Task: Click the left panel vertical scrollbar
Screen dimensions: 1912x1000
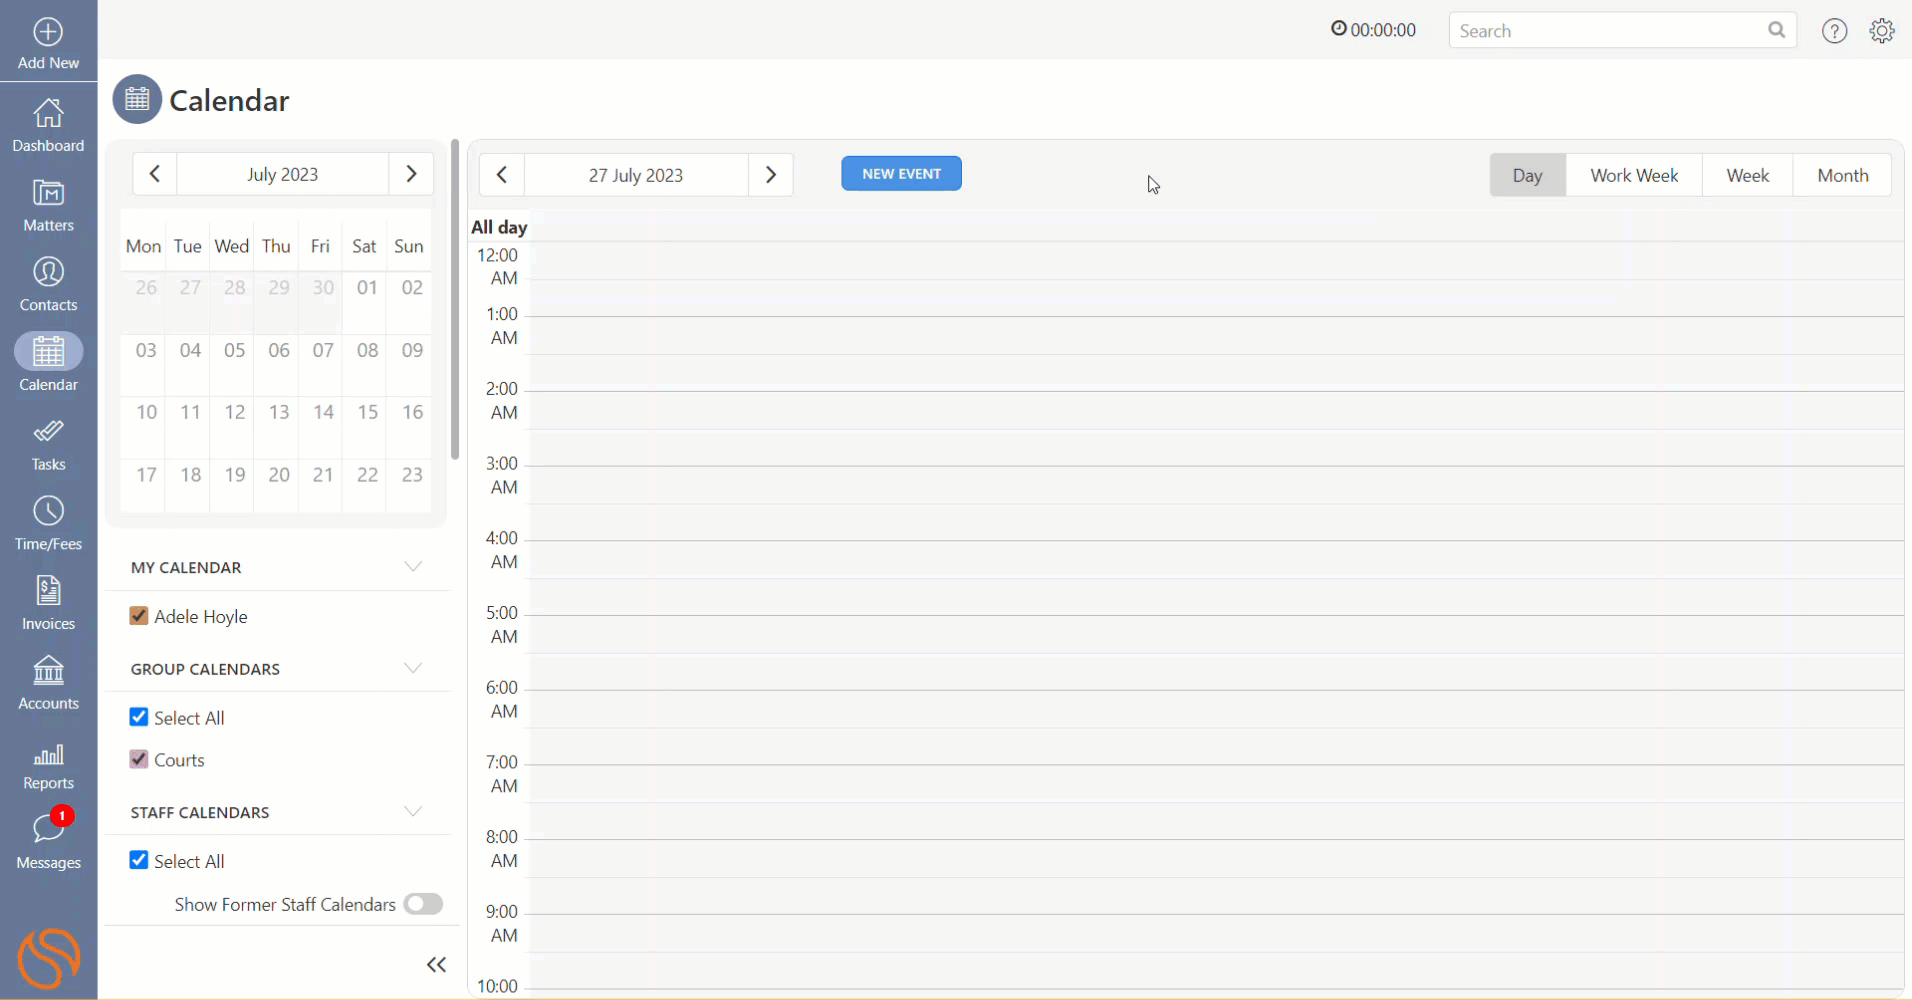Action: click(455, 300)
